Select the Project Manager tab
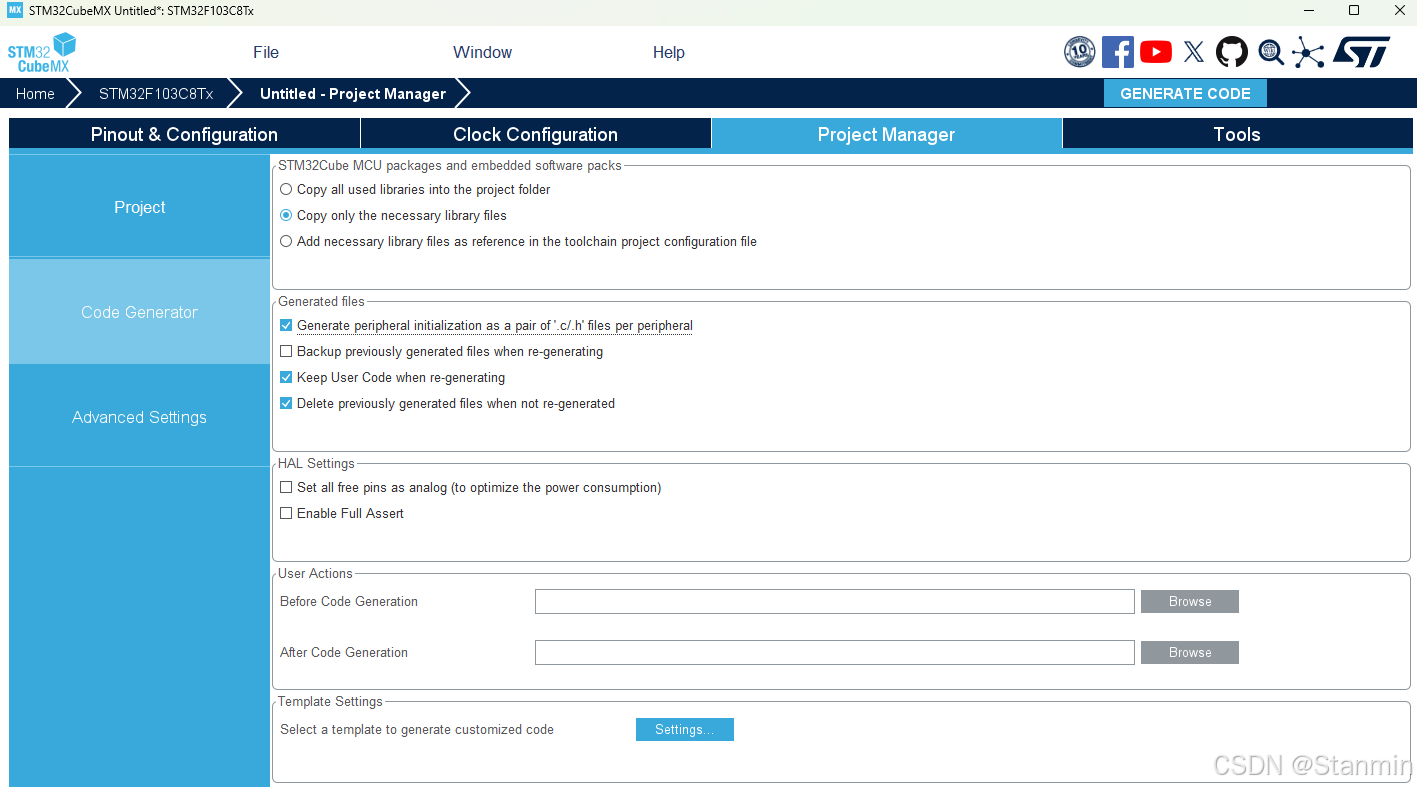This screenshot has width=1417, height=791. [886, 134]
